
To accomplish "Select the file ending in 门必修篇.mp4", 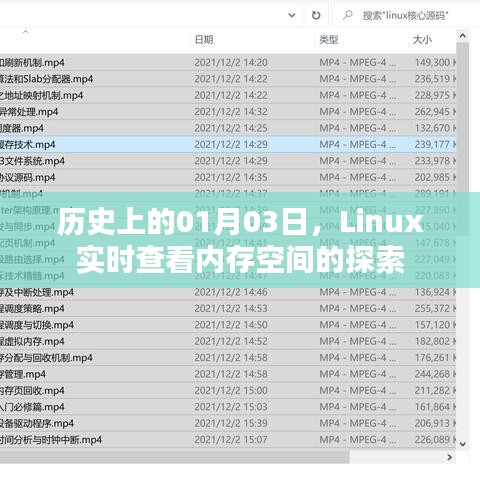I will (x=32, y=407).
